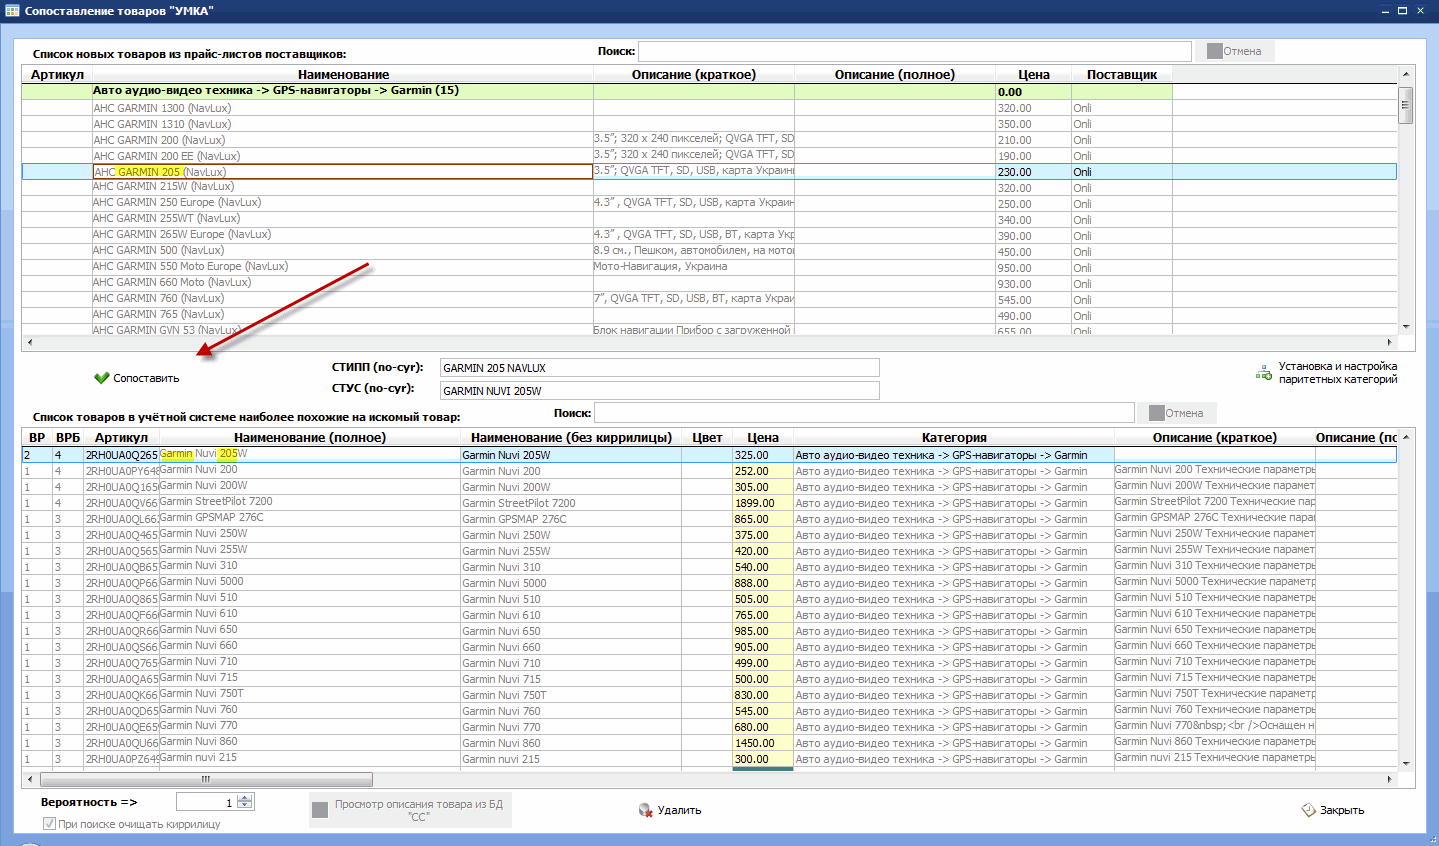Click the price 888.00 for Garmin Nuvi 5000
This screenshot has width=1439, height=846.
[x=763, y=583]
